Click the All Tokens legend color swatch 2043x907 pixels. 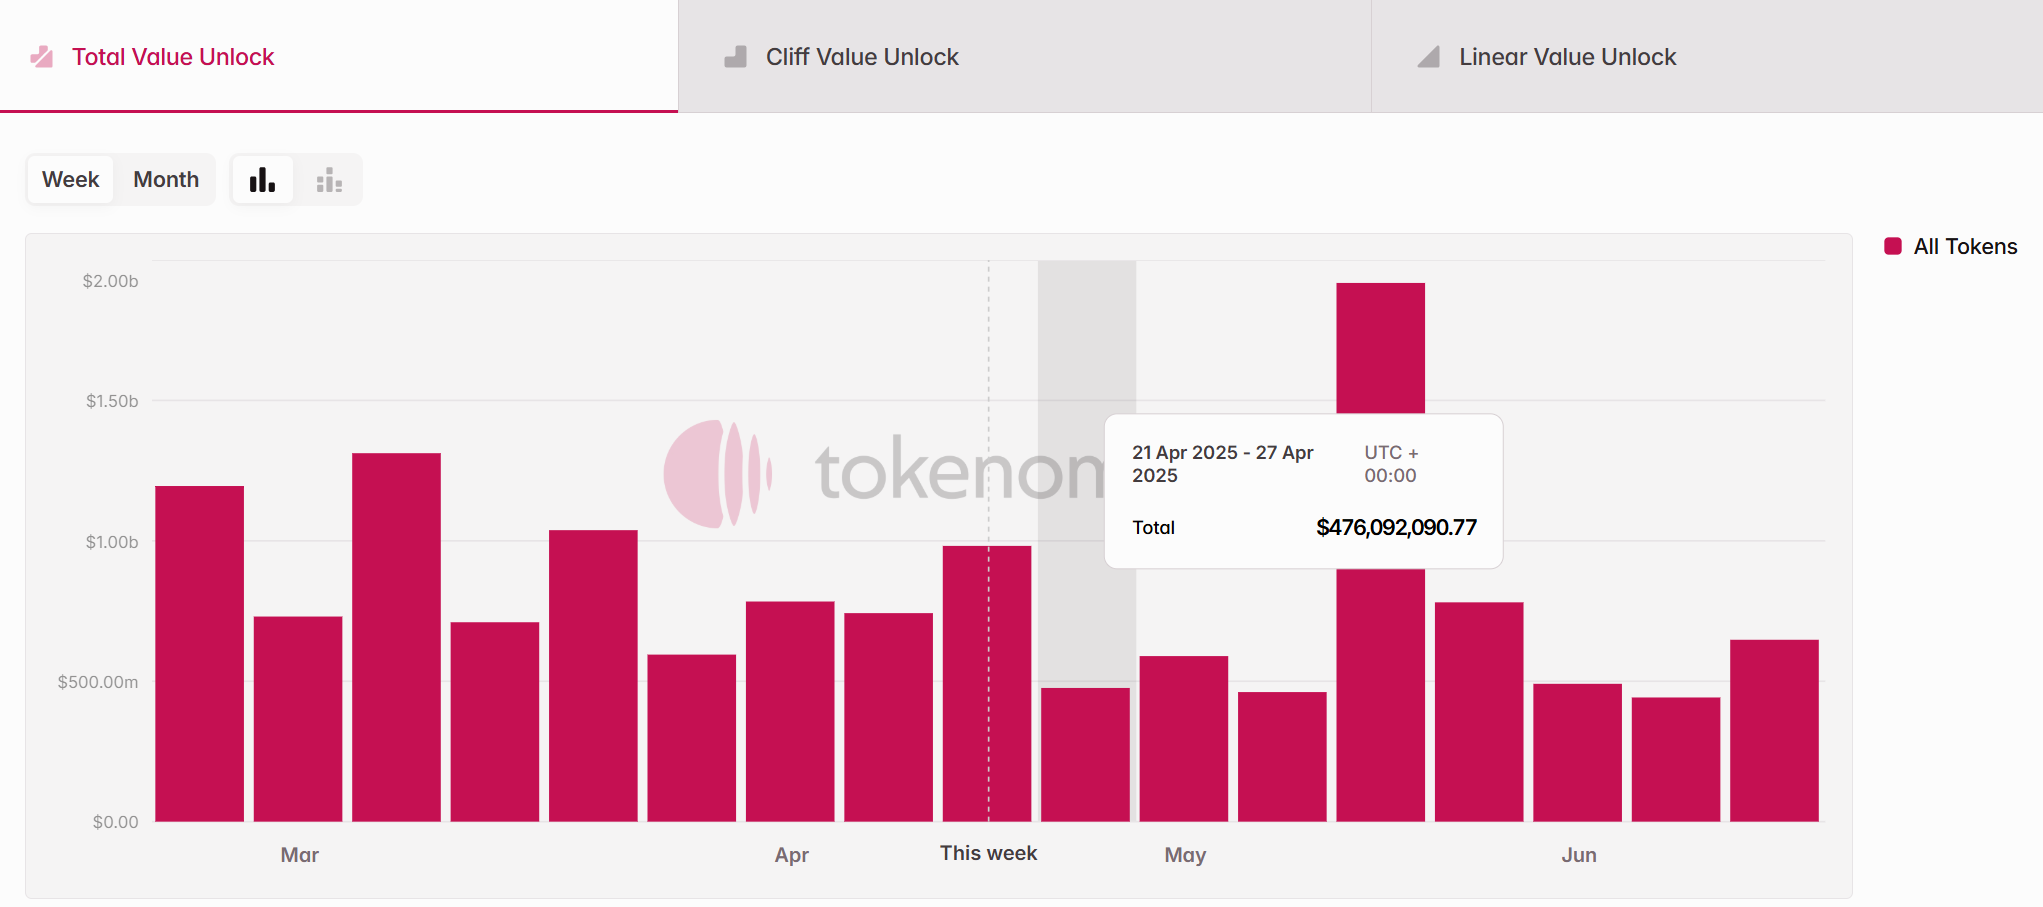click(1892, 246)
